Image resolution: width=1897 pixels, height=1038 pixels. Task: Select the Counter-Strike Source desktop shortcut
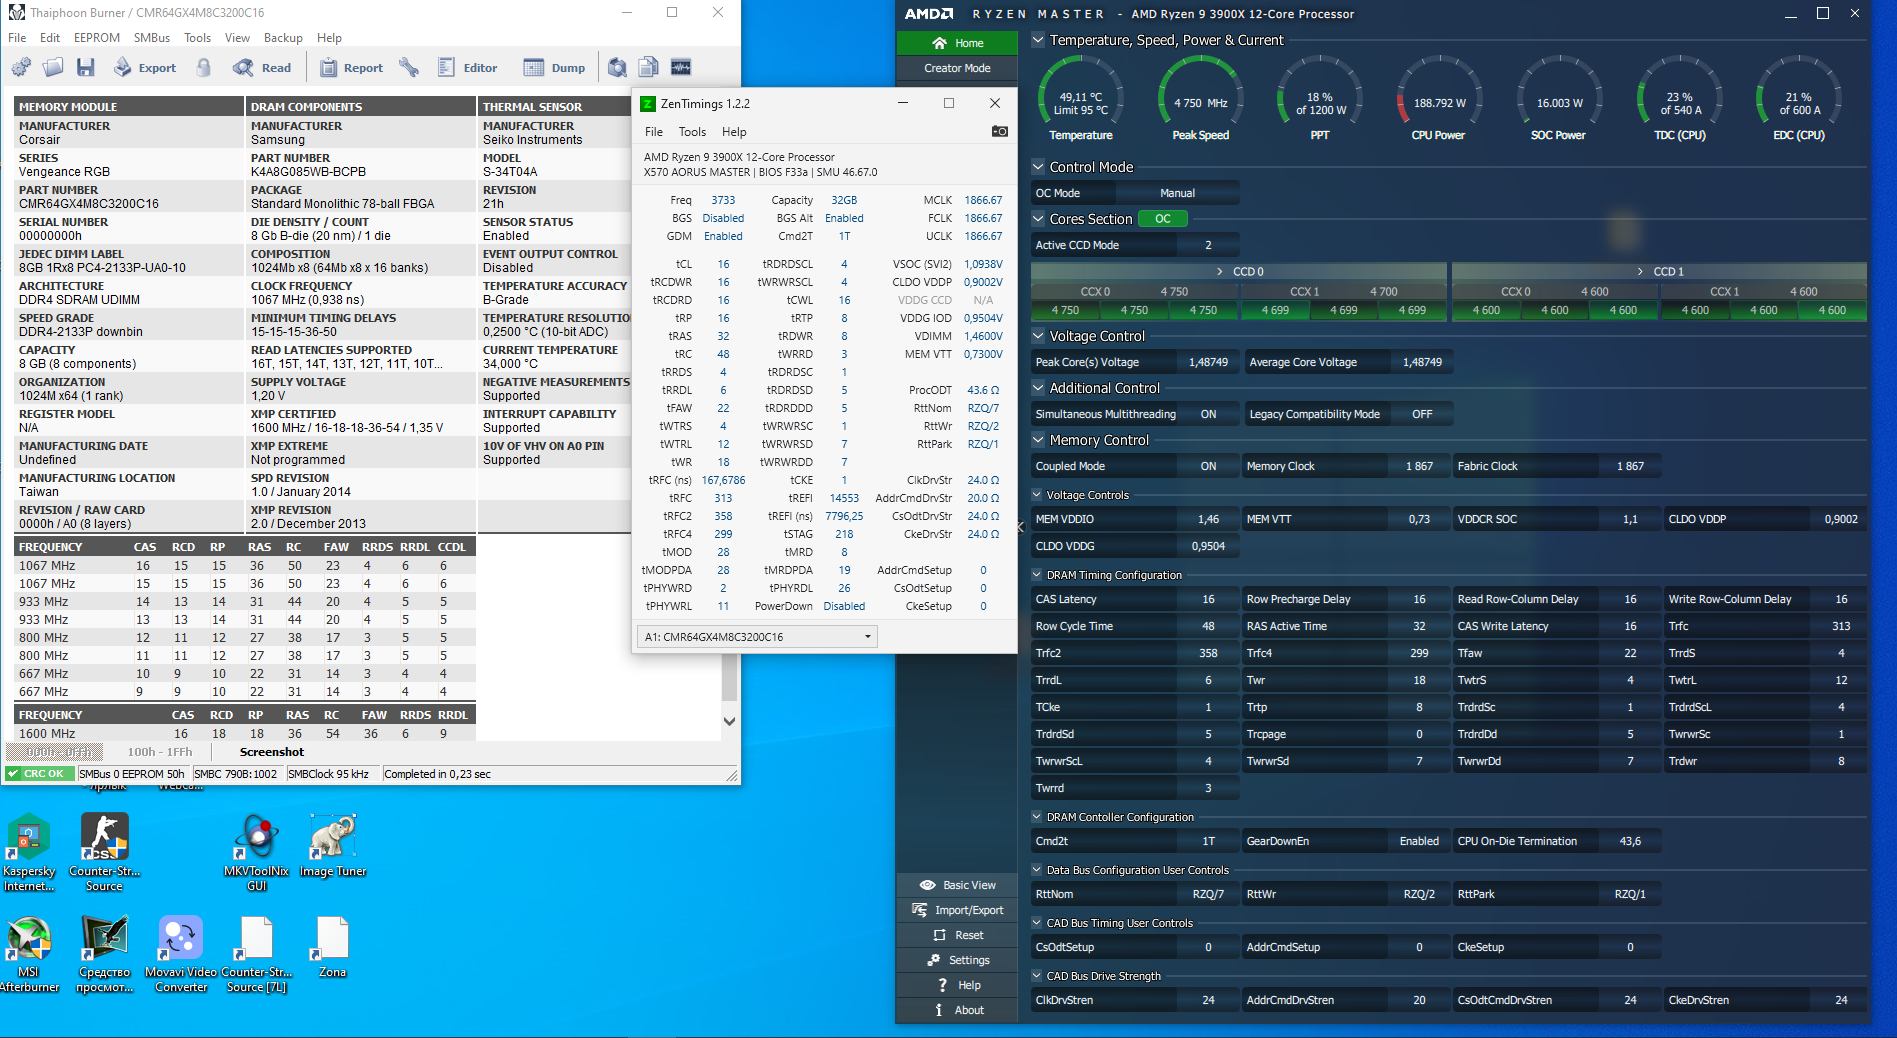[x=105, y=853]
